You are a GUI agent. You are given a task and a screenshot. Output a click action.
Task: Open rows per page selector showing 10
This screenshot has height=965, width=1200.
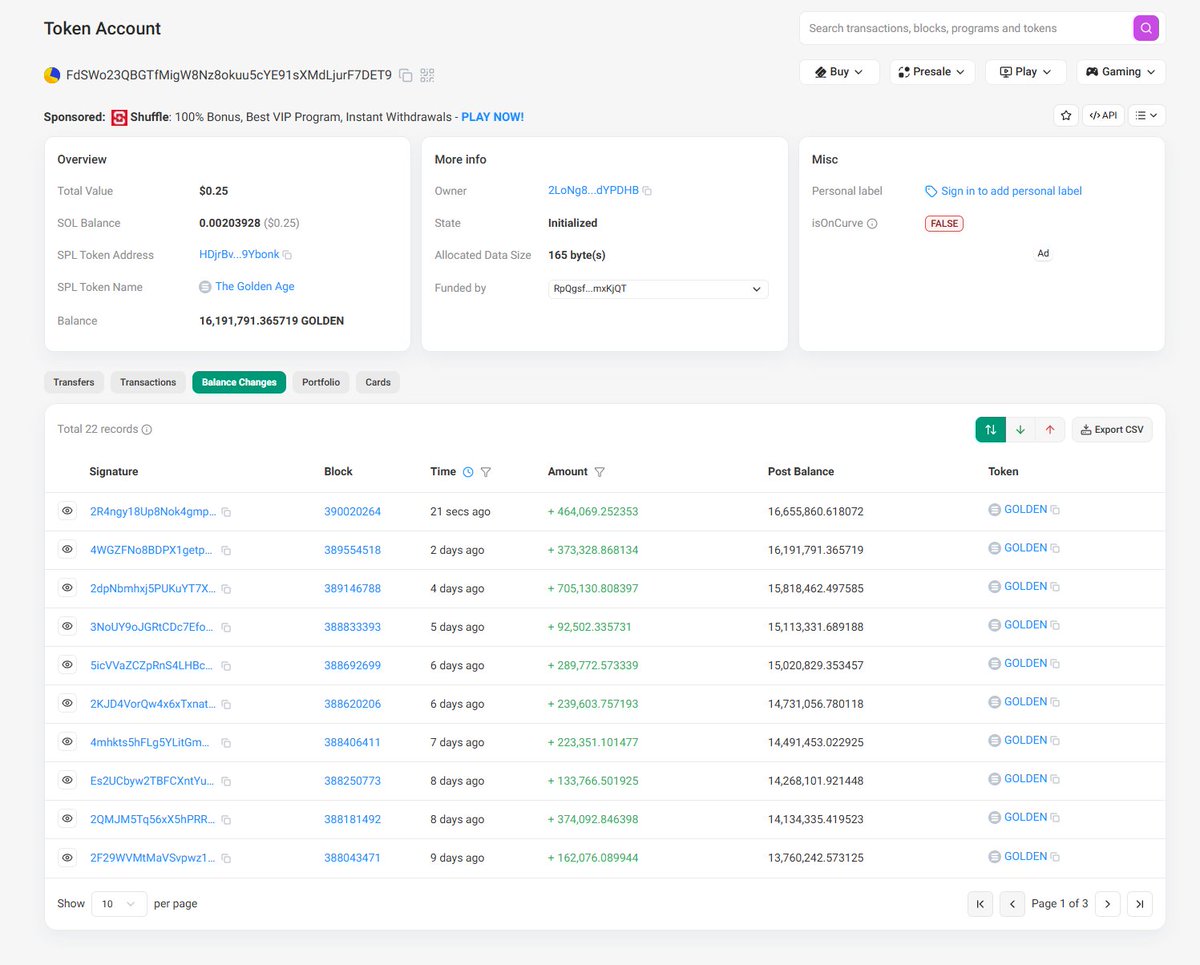pos(119,904)
